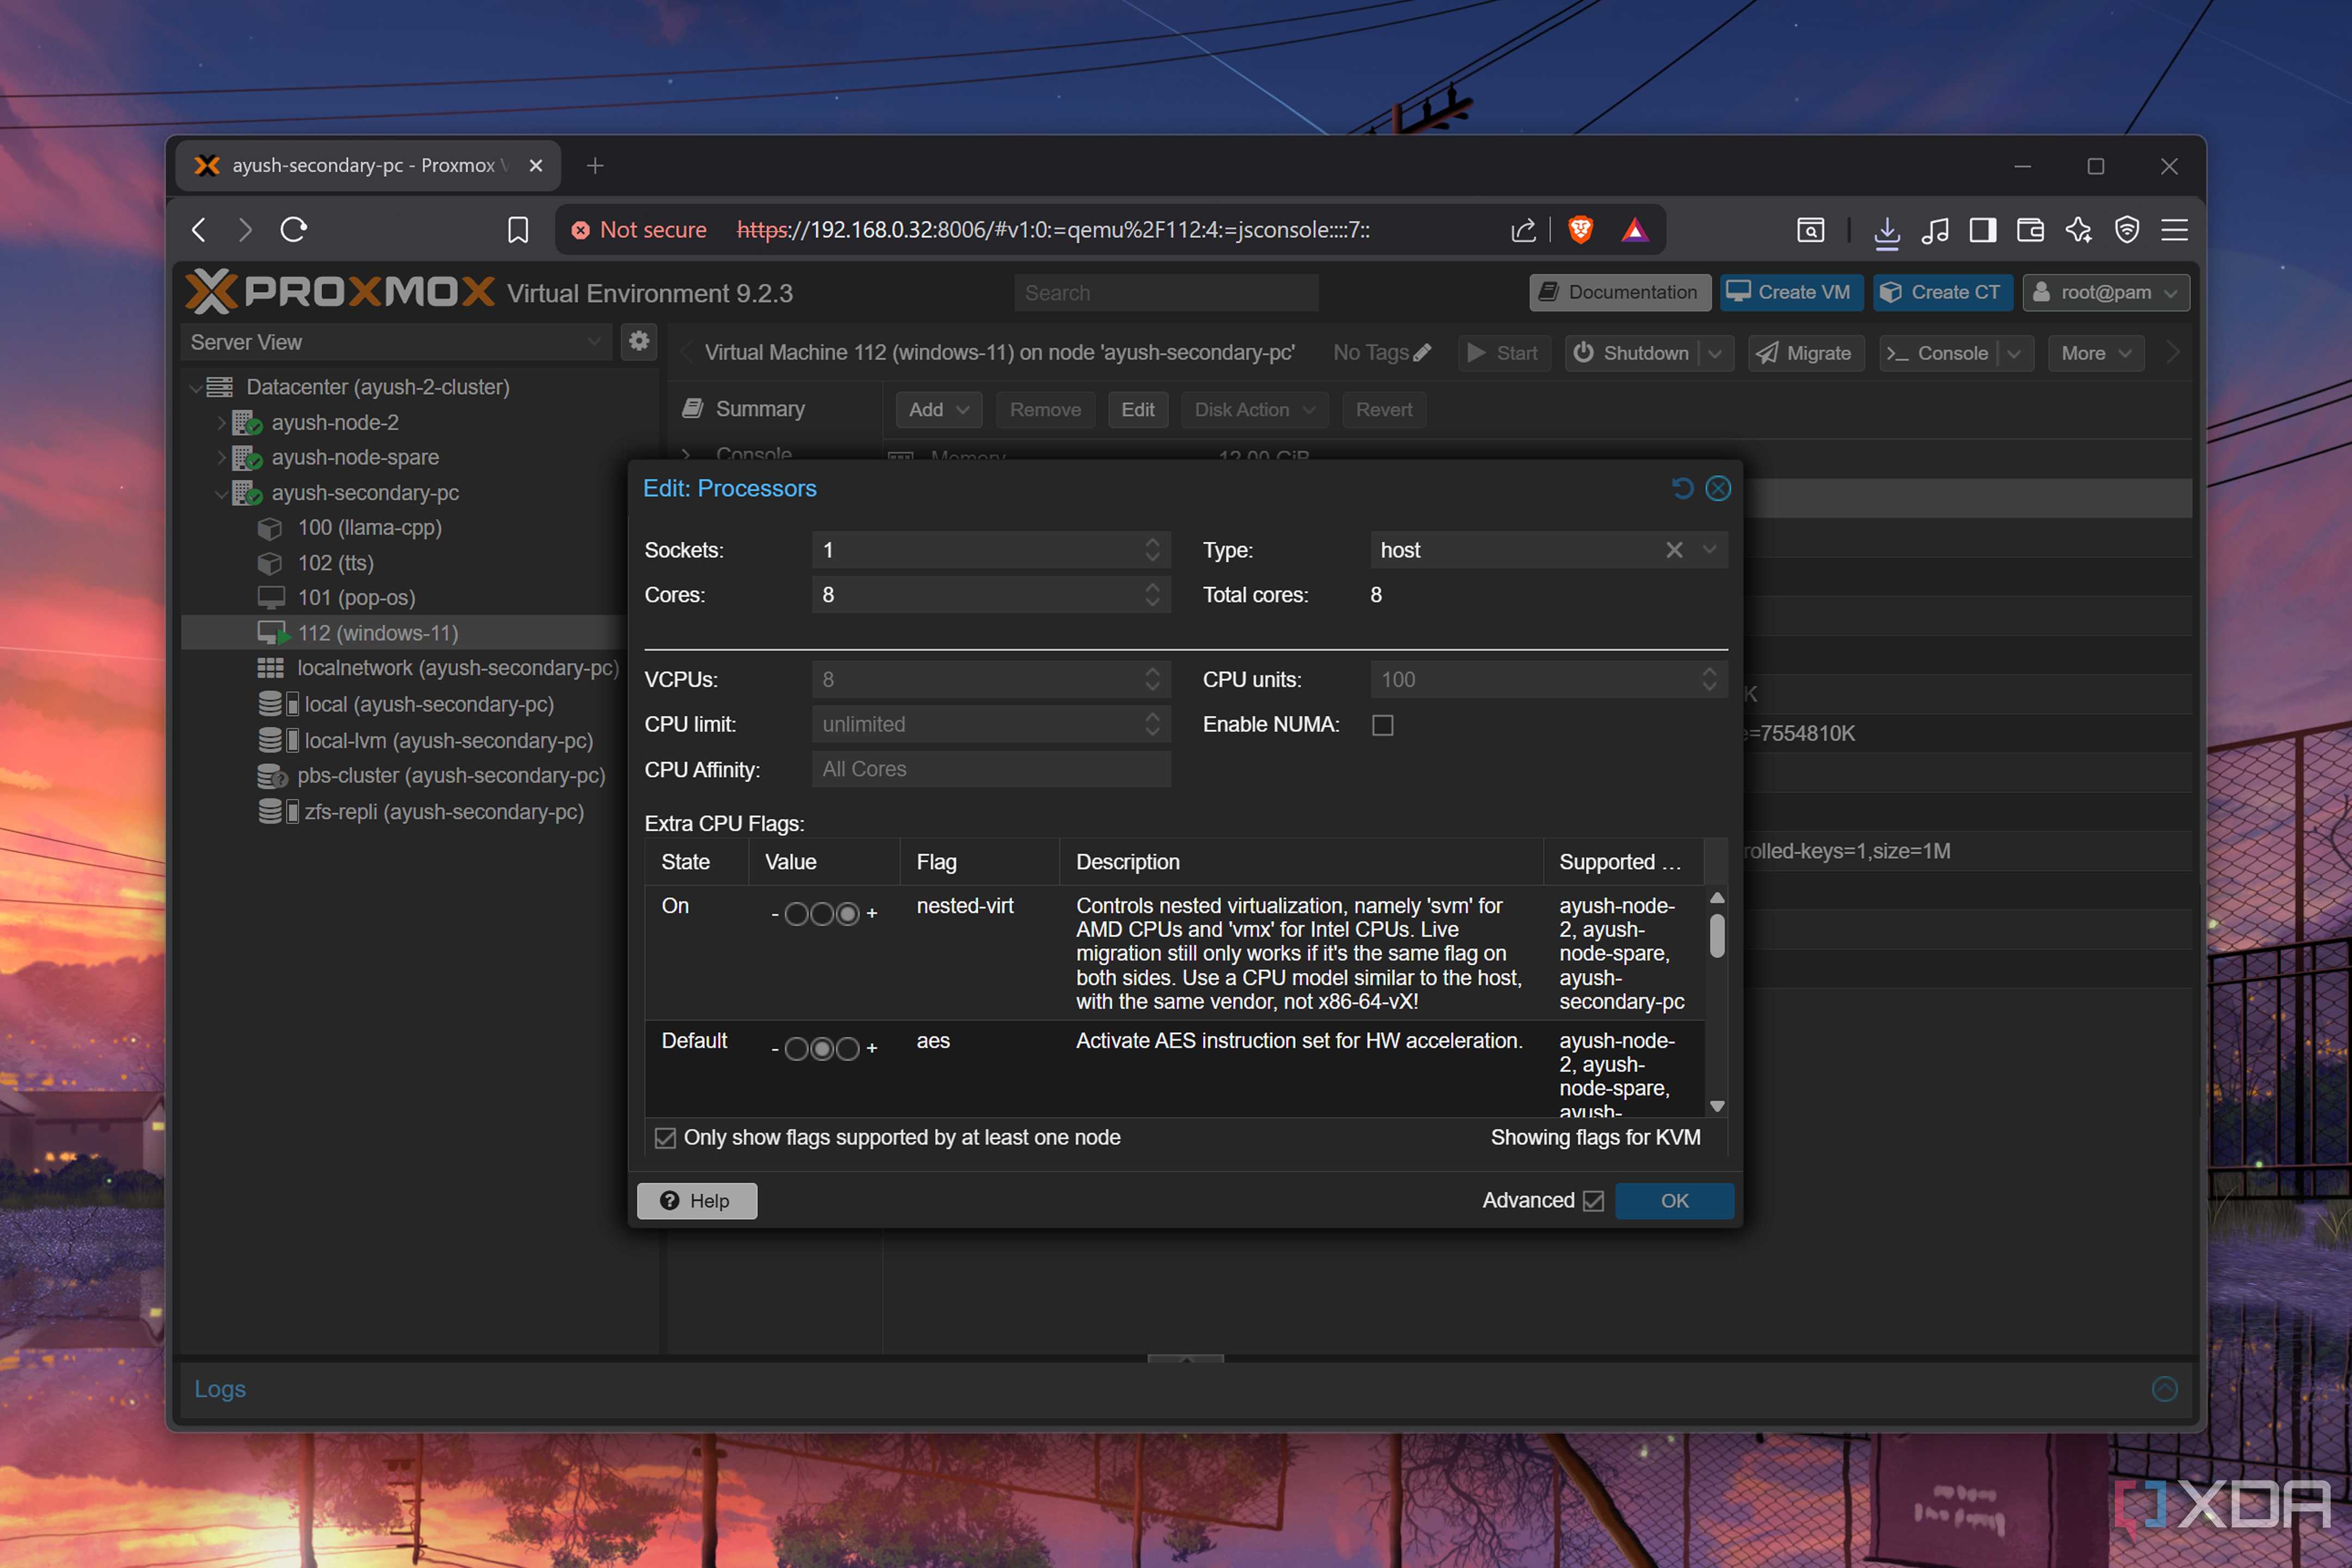Screen dimensions: 2352x1568
Task: Bookmark this page with the bookmark icon
Action: point(518,230)
